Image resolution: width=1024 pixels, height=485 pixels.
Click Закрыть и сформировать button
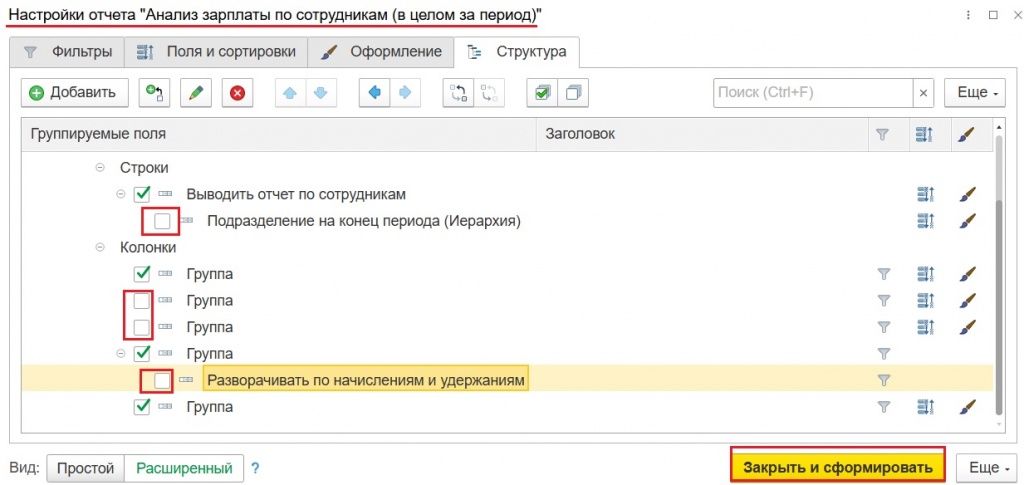[839, 467]
